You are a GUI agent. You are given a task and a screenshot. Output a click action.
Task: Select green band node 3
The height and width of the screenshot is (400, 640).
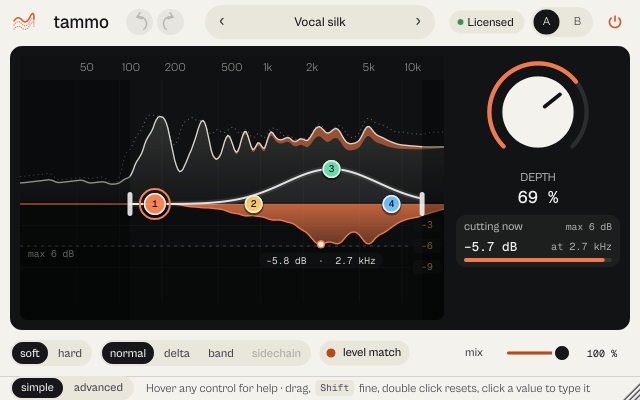point(331,169)
